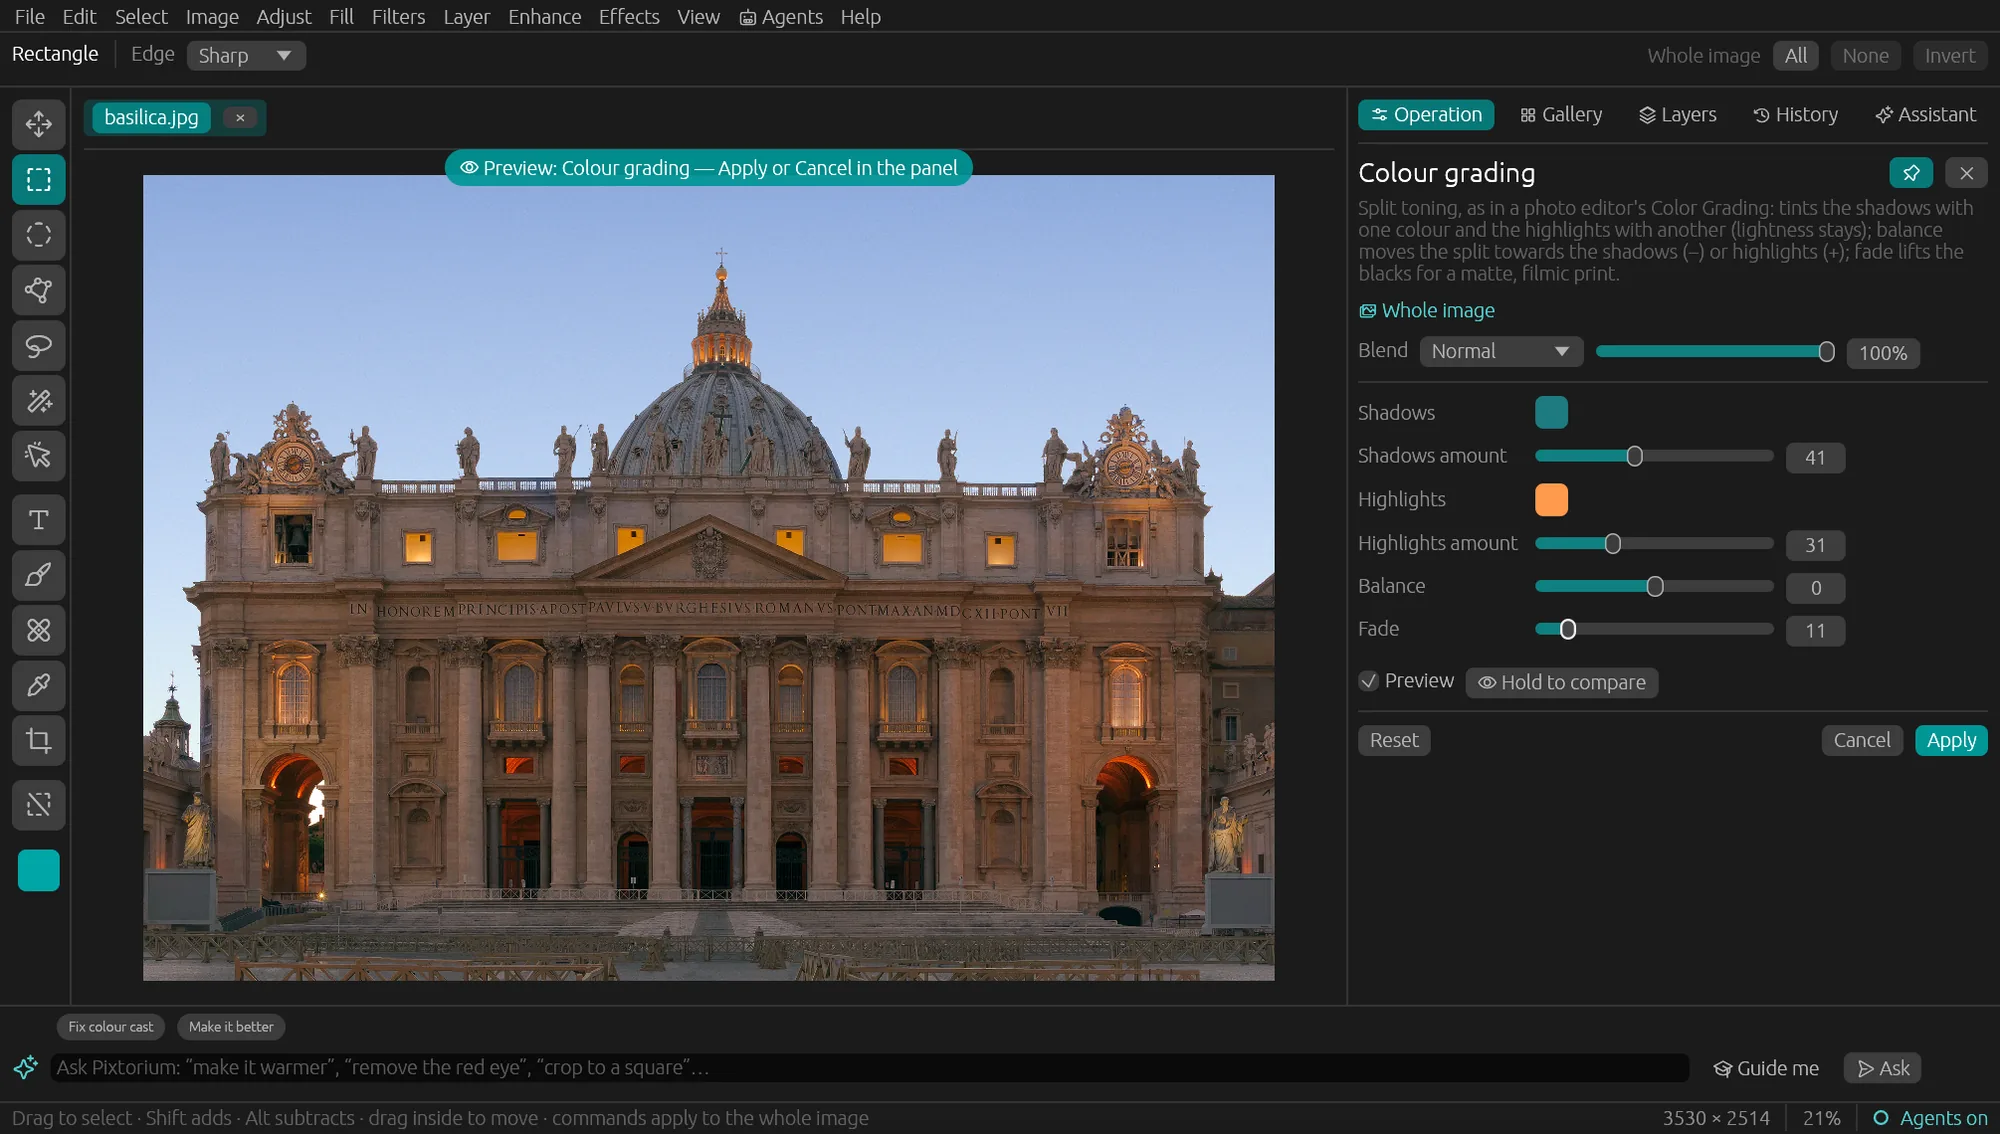Click the Fix colour cast suggestion

111,1027
